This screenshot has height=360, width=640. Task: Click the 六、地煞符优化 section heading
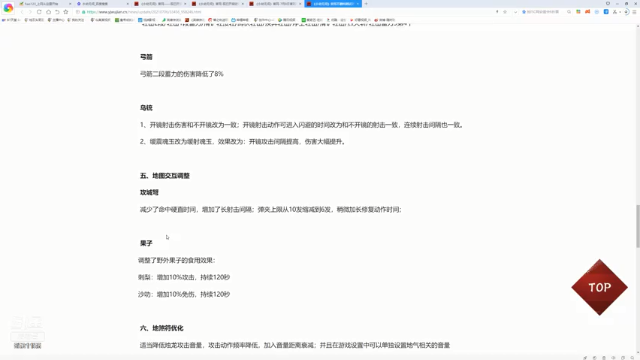click(x=162, y=328)
